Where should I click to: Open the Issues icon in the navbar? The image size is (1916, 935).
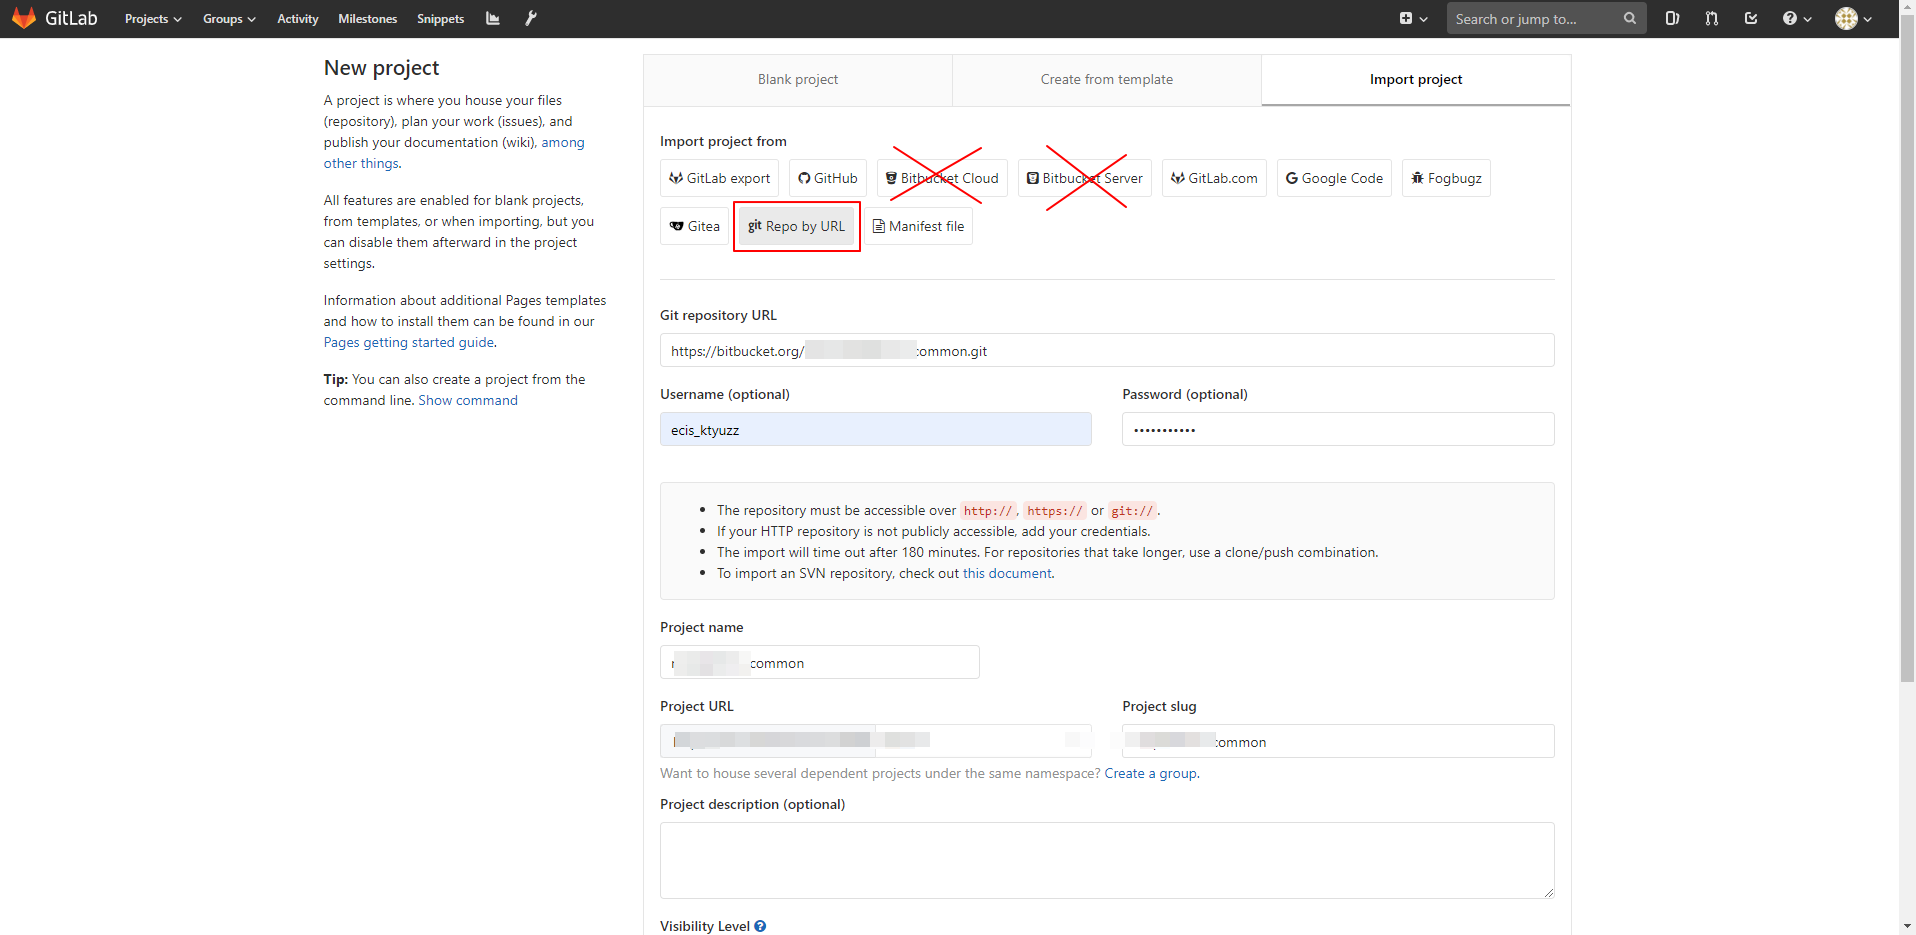(x=1672, y=18)
